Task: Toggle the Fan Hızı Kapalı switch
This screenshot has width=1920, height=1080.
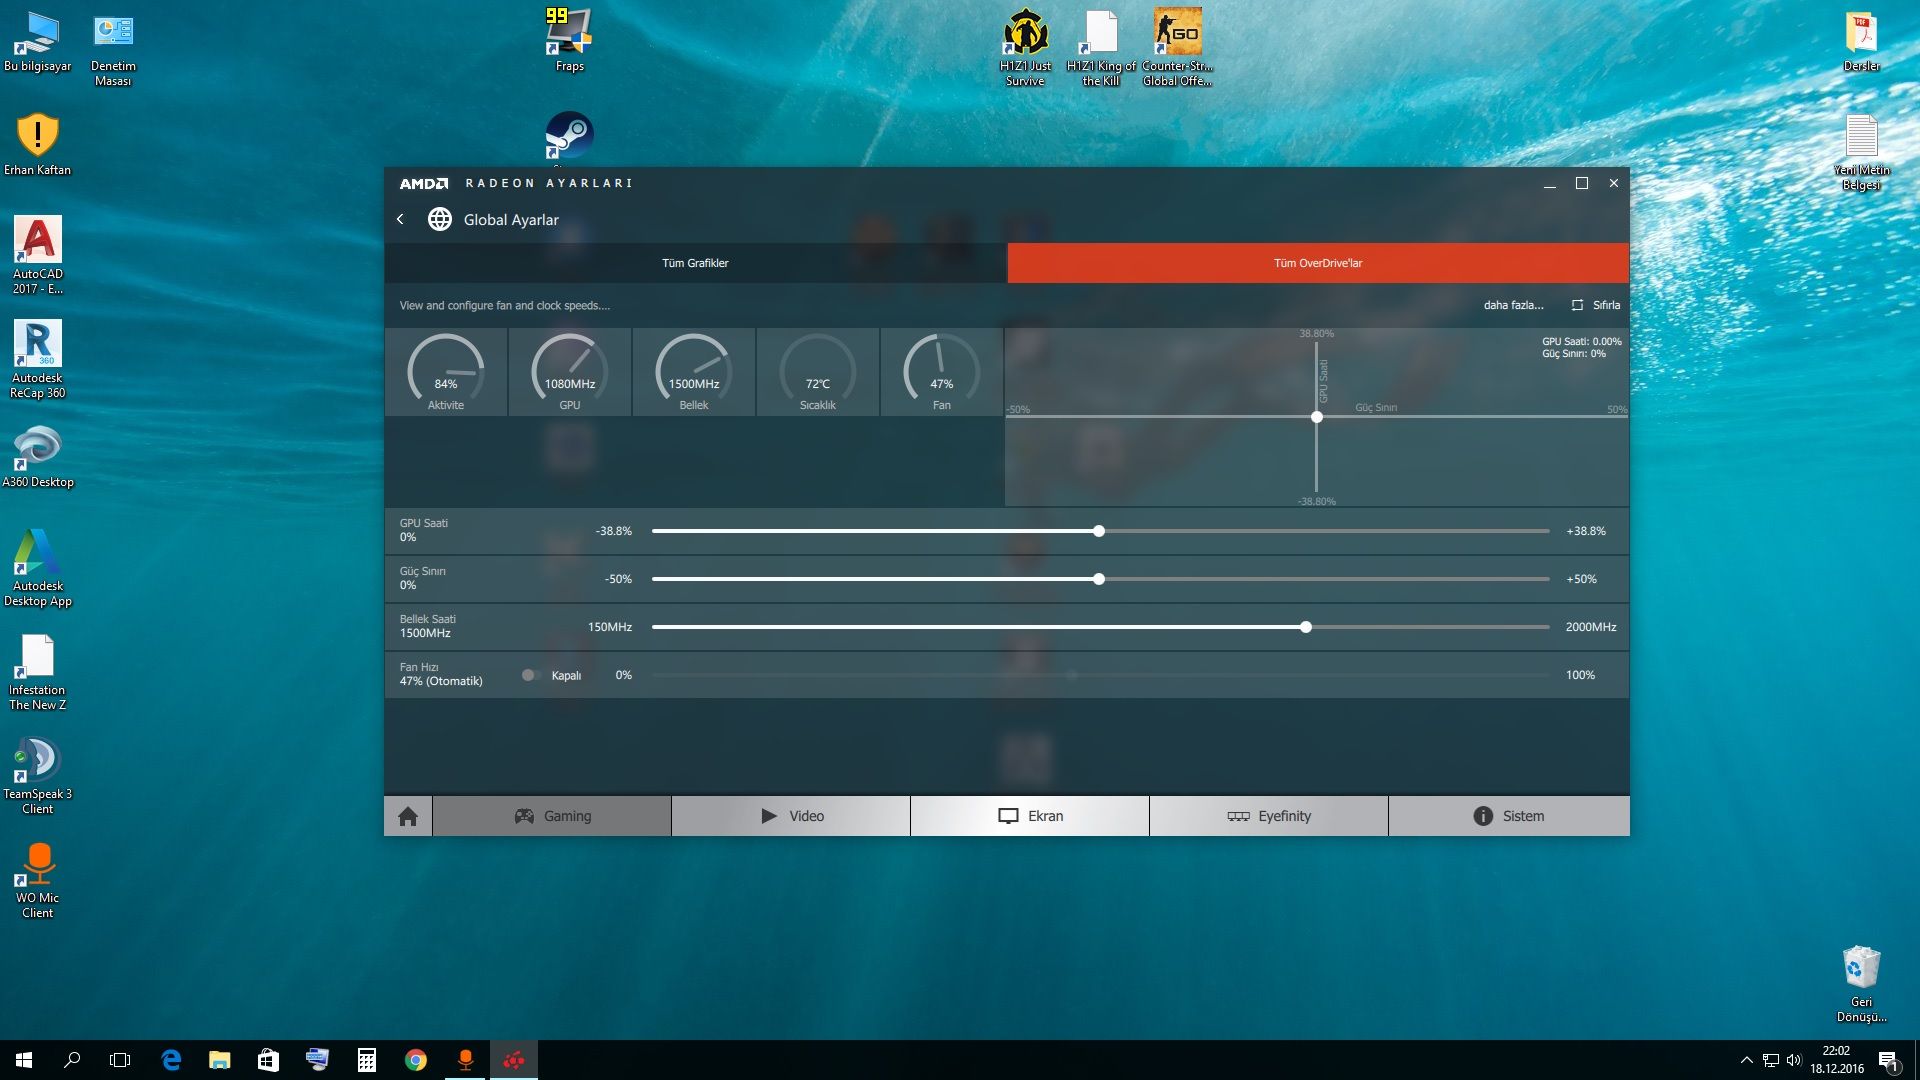Action: [530, 675]
